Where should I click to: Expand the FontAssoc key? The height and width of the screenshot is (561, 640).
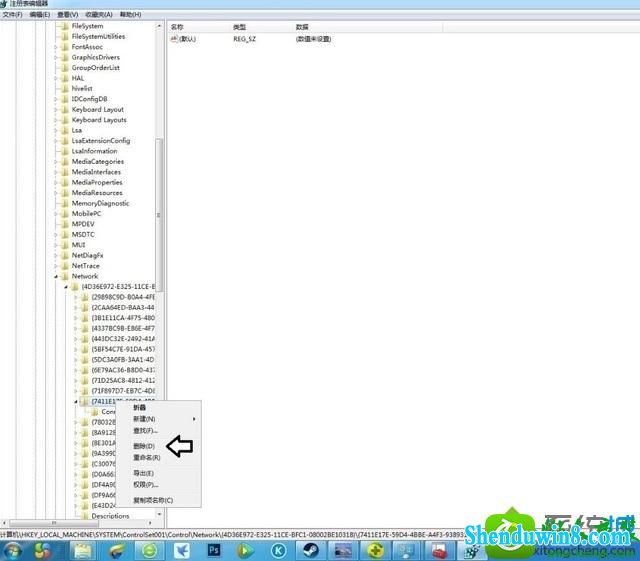tap(56, 47)
